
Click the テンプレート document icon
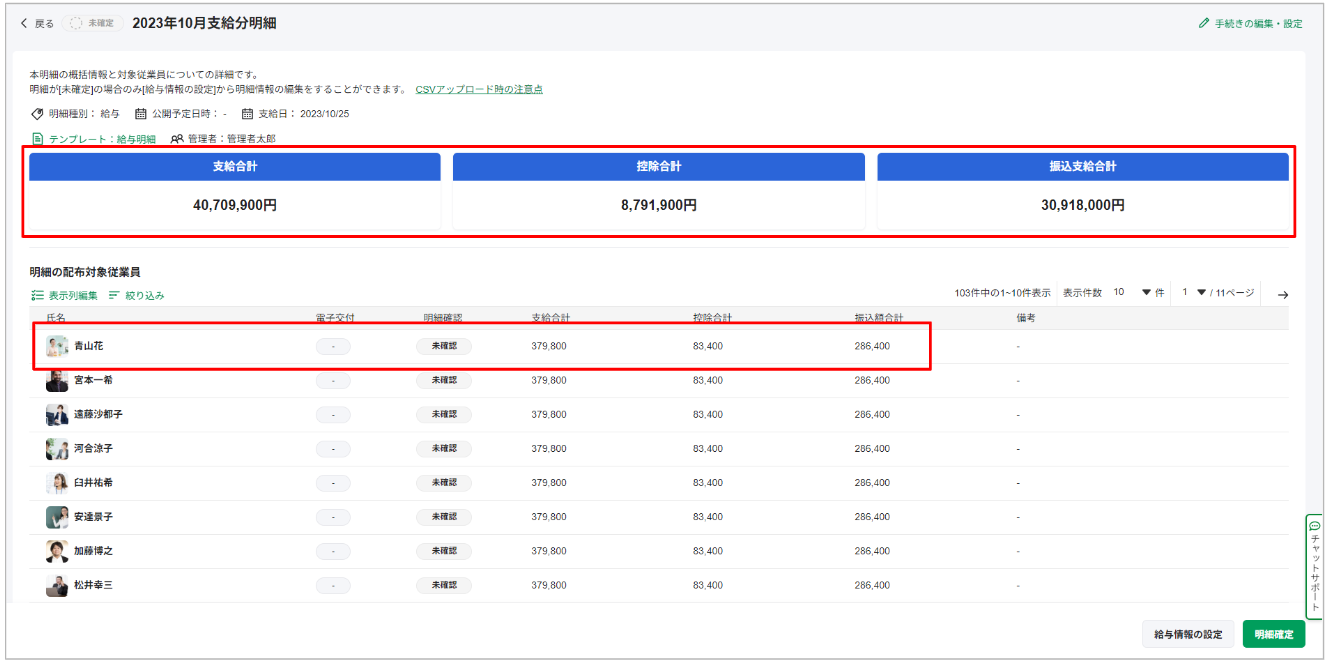[x=38, y=139]
